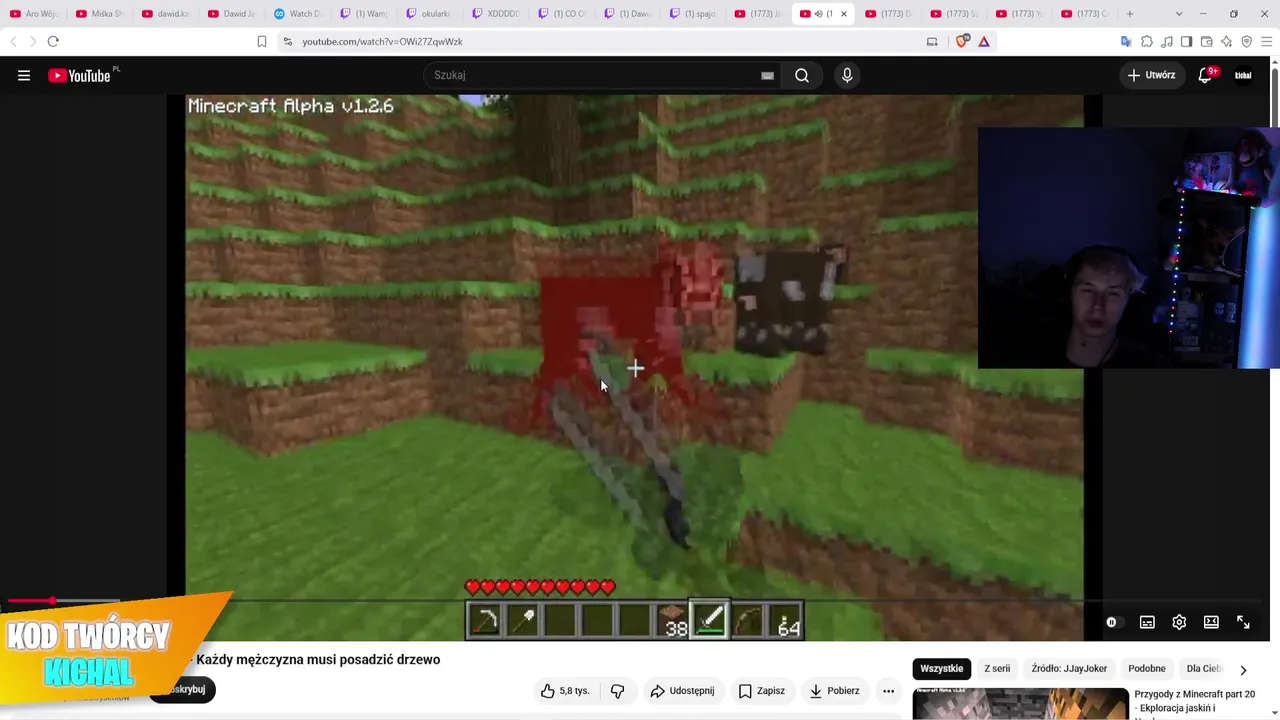
Task: Open the Brave Wallet icon
Action: coord(1206,41)
